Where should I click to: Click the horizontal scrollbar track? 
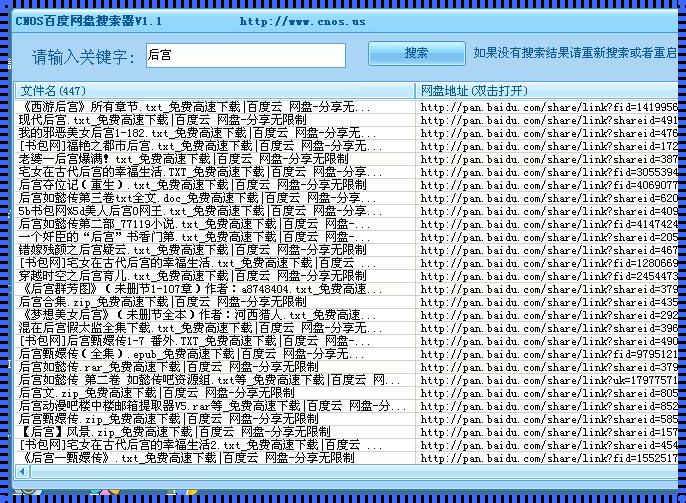coord(354,472)
